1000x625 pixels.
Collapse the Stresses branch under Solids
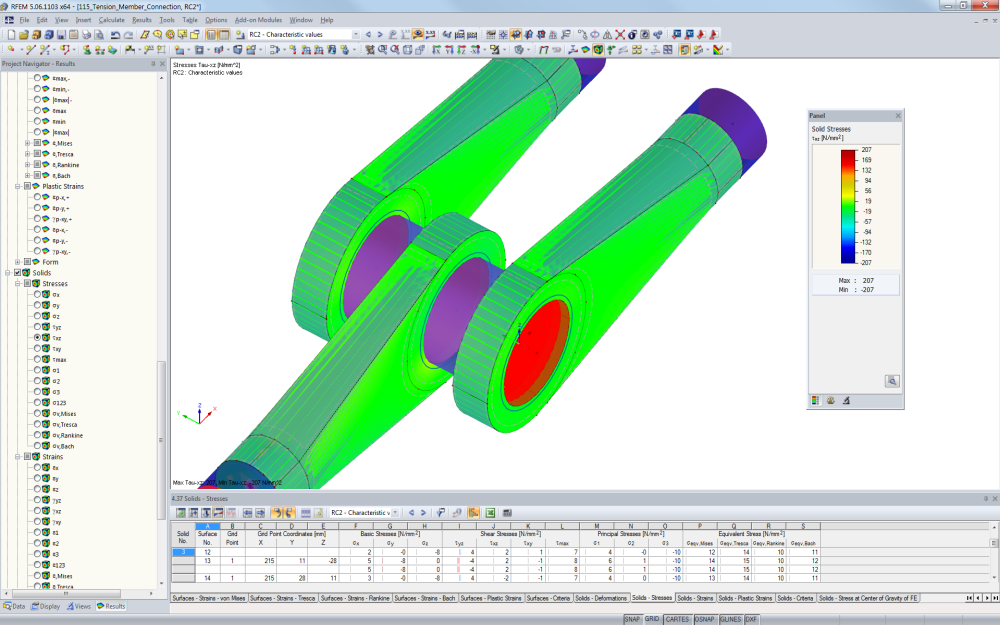coord(18,283)
